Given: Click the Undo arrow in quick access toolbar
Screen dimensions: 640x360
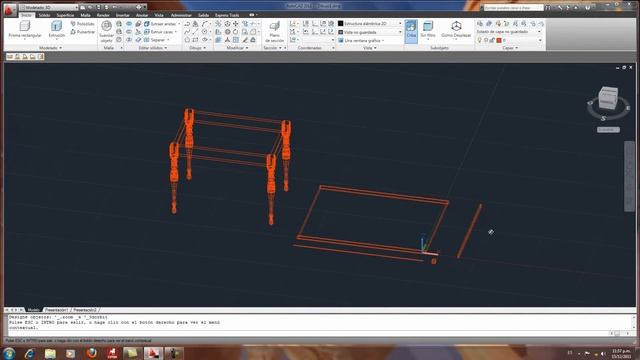Looking at the screenshot, I should tap(115, 7).
